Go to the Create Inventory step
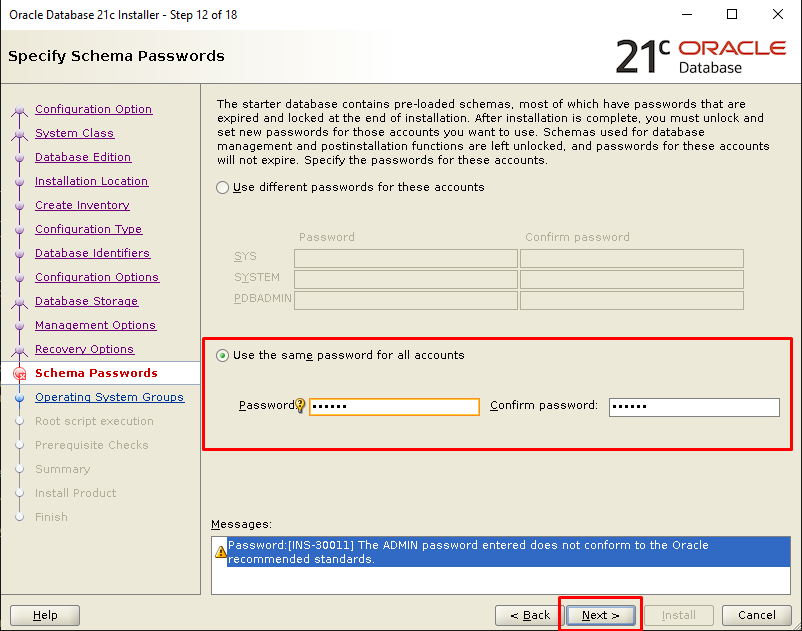The image size is (802, 631). point(82,205)
